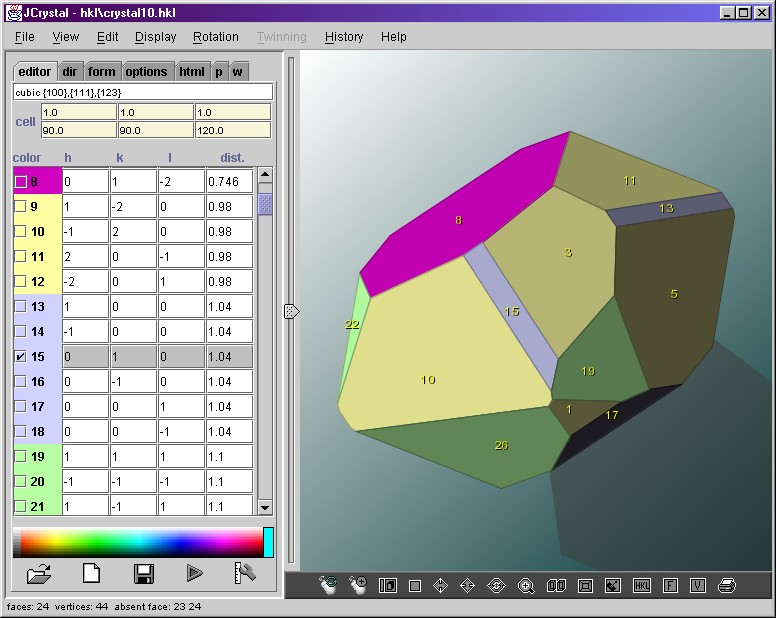Click the rotation diamond icon
The width and height of the screenshot is (776, 618).
pyautogui.click(x=496, y=586)
